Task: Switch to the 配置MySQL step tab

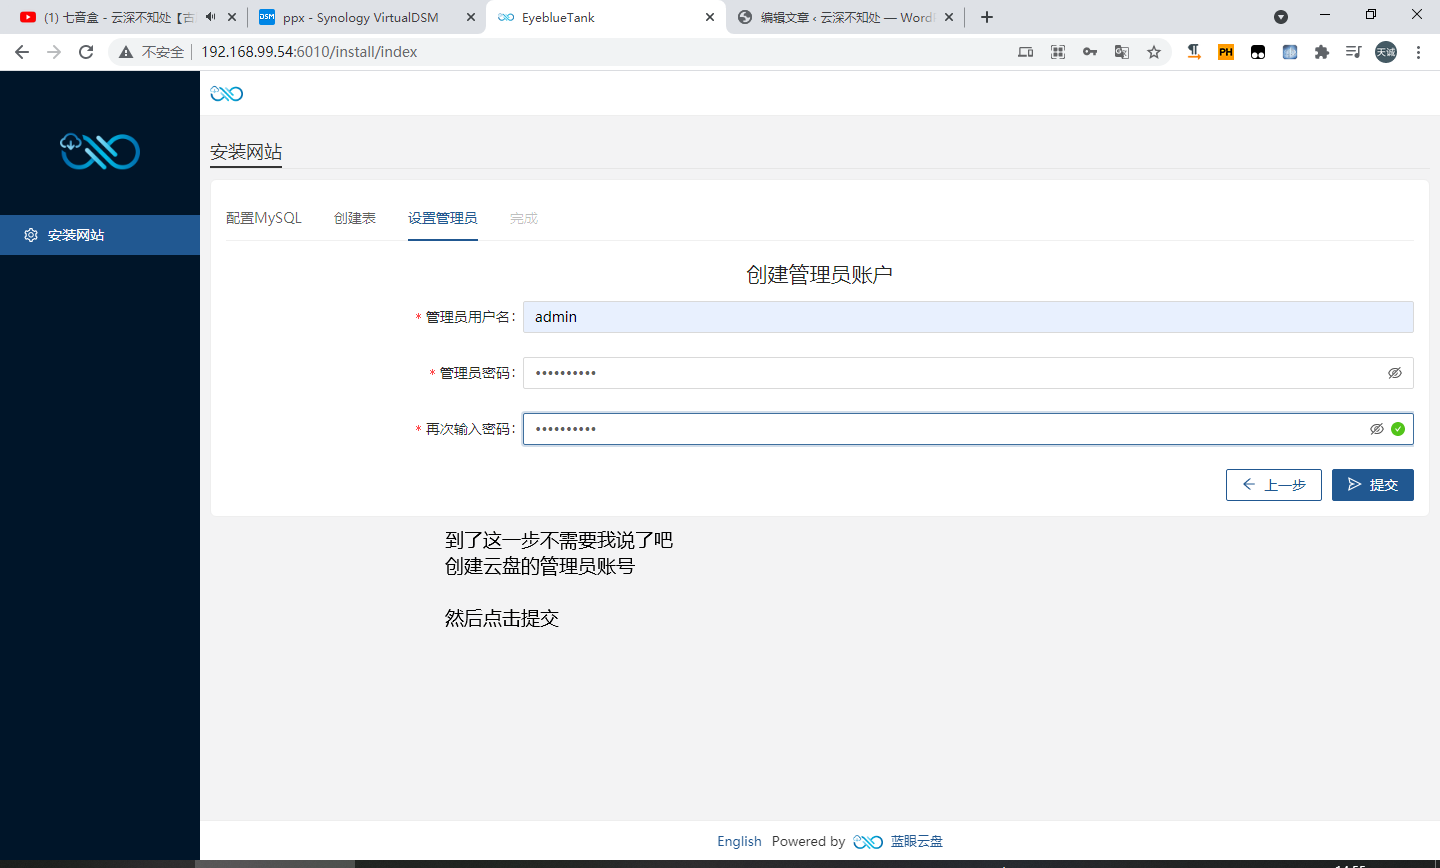Action: click(x=264, y=217)
